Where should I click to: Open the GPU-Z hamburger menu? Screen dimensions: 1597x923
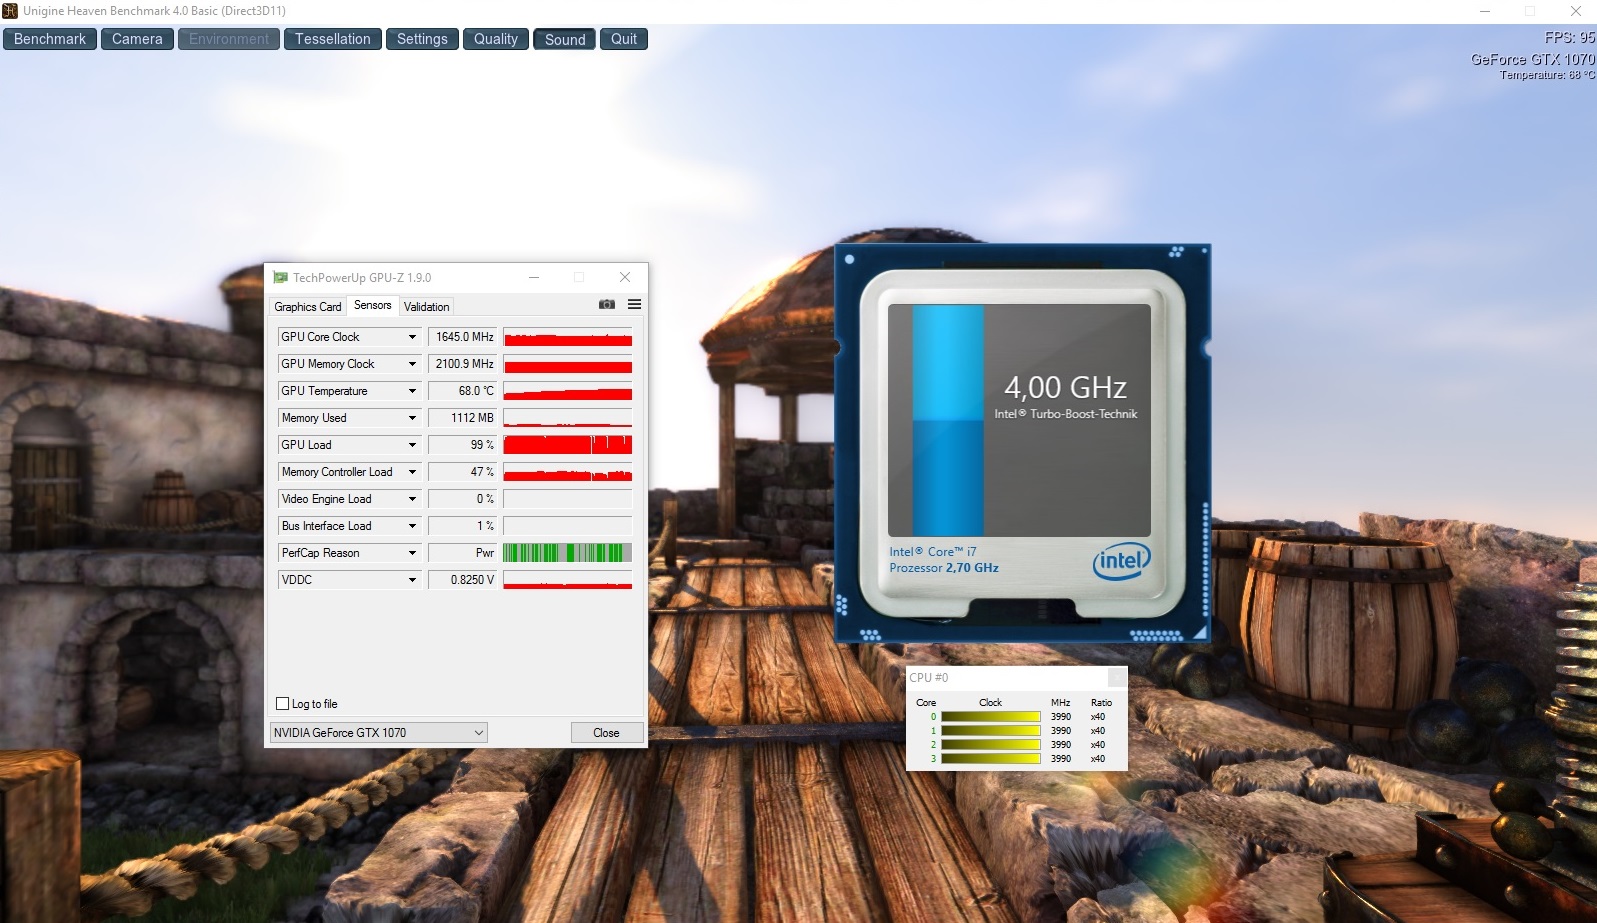click(x=634, y=304)
